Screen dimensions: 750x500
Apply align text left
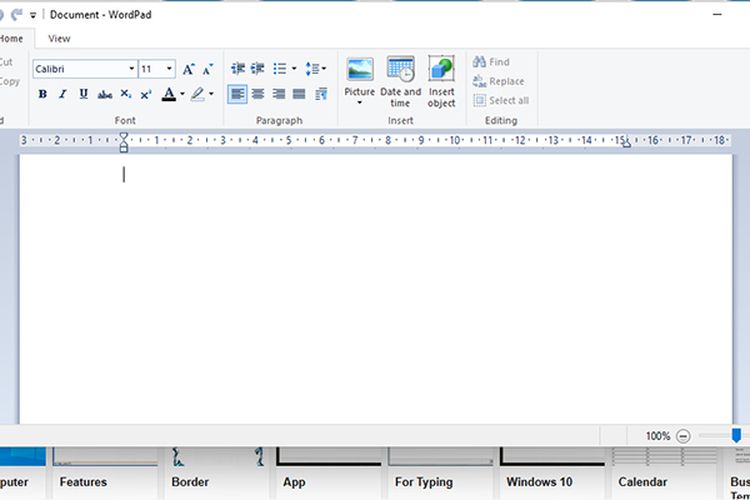click(x=237, y=94)
